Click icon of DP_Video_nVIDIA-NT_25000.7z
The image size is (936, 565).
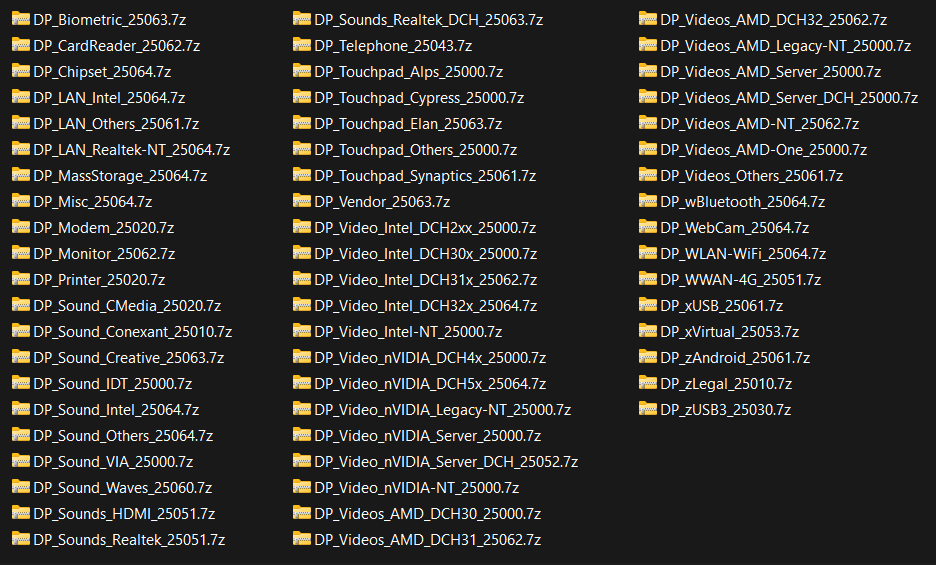[301, 486]
